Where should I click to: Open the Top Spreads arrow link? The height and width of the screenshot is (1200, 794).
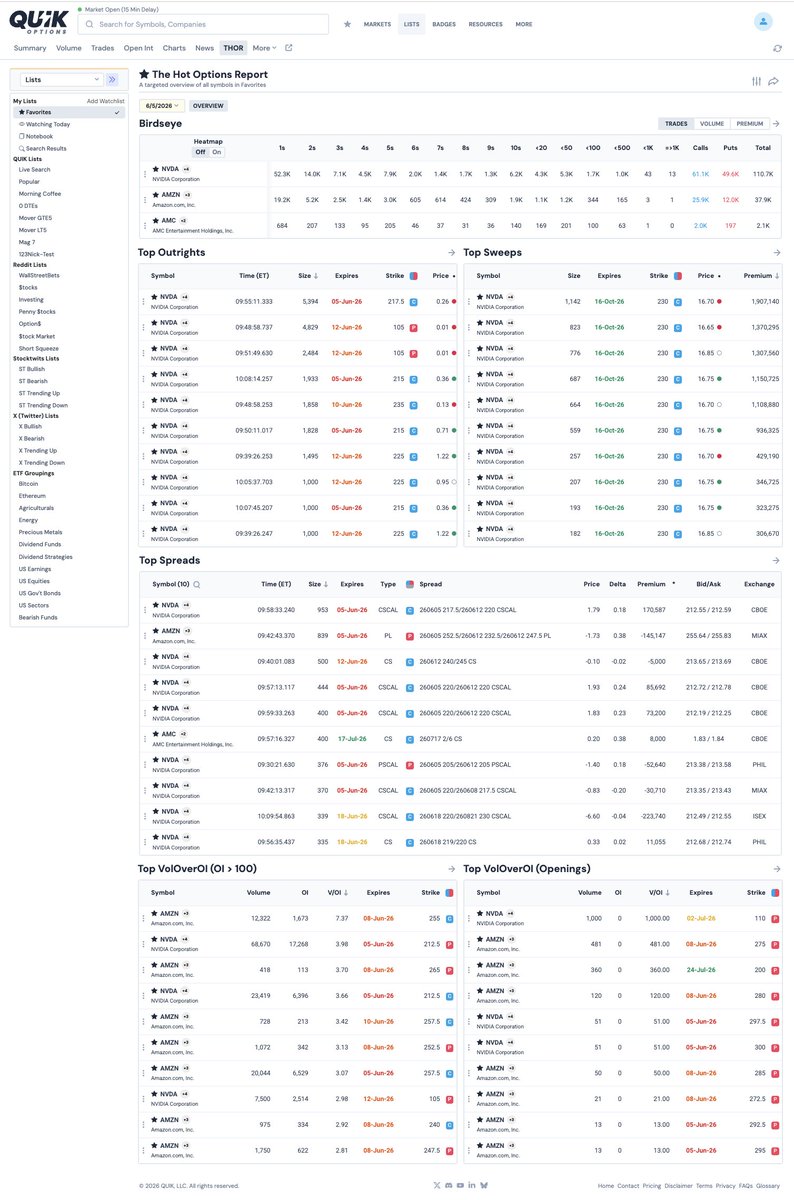(777, 561)
